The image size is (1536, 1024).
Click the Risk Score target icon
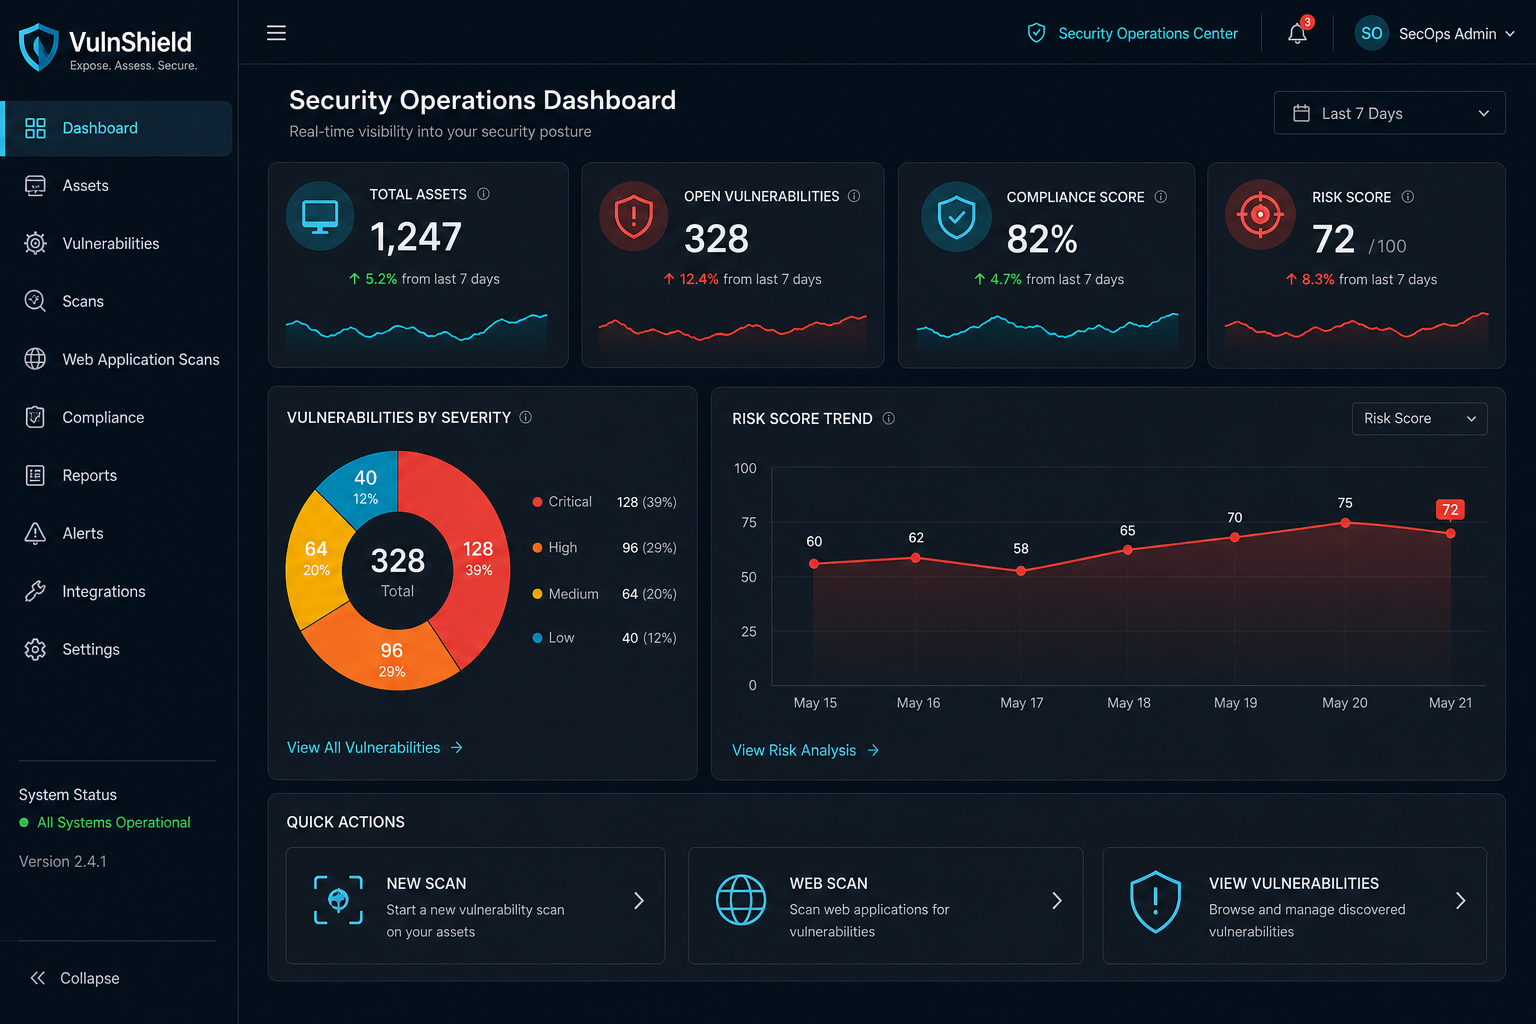(1261, 214)
